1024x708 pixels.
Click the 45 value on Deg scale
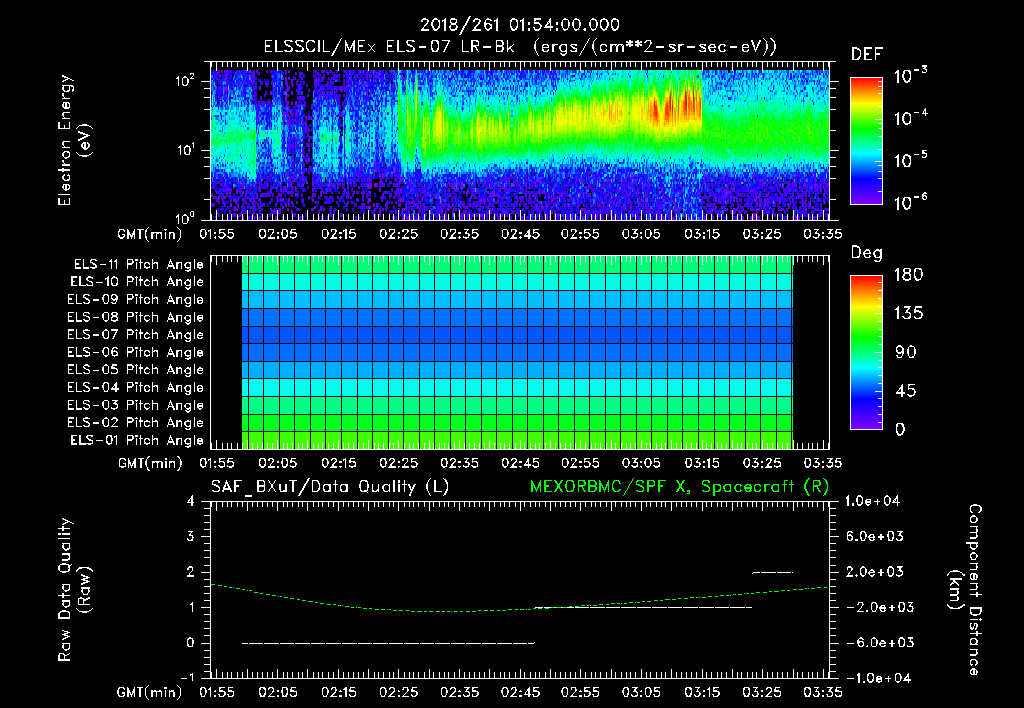pyautogui.click(x=906, y=391)
